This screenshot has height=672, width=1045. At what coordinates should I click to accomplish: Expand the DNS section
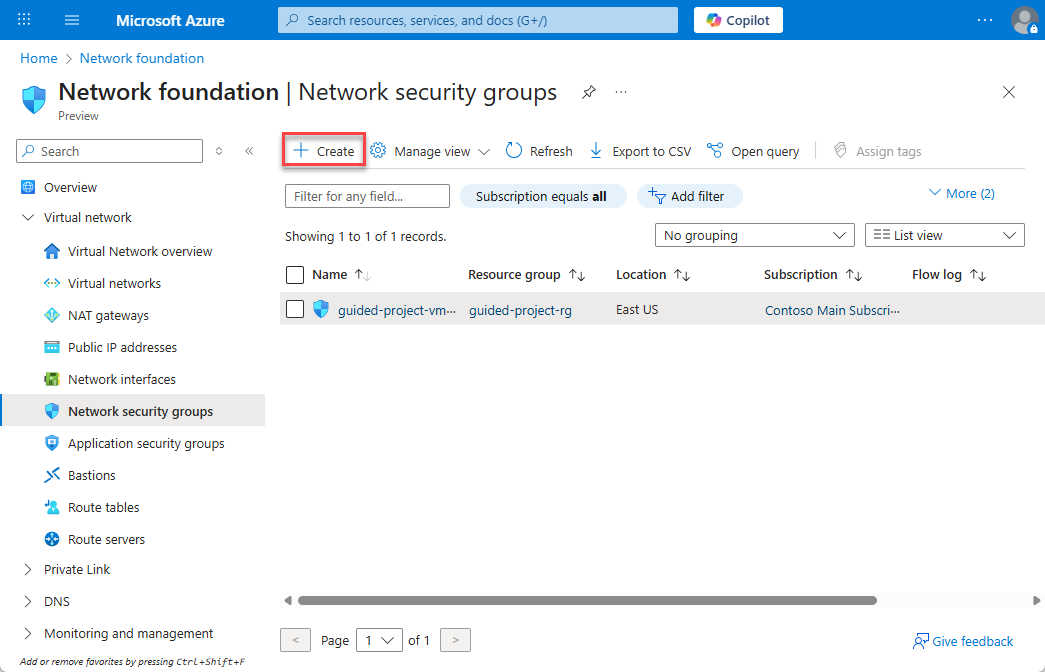pos(28,601)
